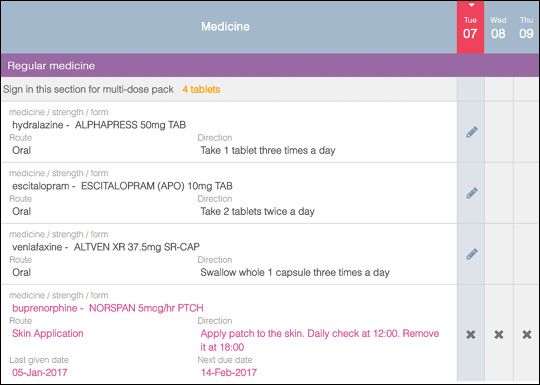Click next due date 14-Feb-2017
Image resolution: width=540 pixels, height=385 pixels.
pos(229,373)
